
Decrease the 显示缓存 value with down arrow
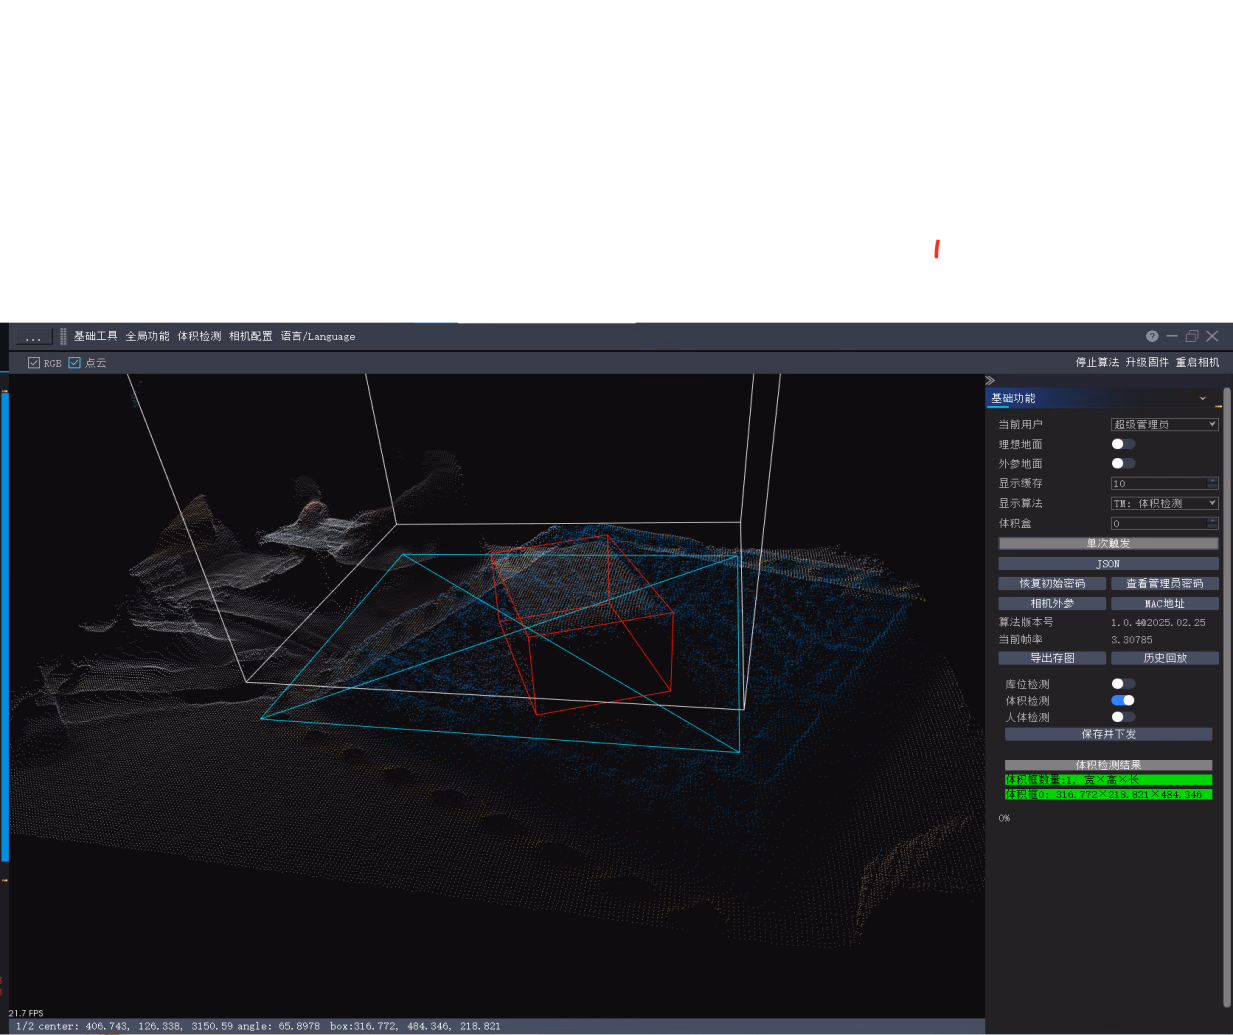(x=1212, y=487)
